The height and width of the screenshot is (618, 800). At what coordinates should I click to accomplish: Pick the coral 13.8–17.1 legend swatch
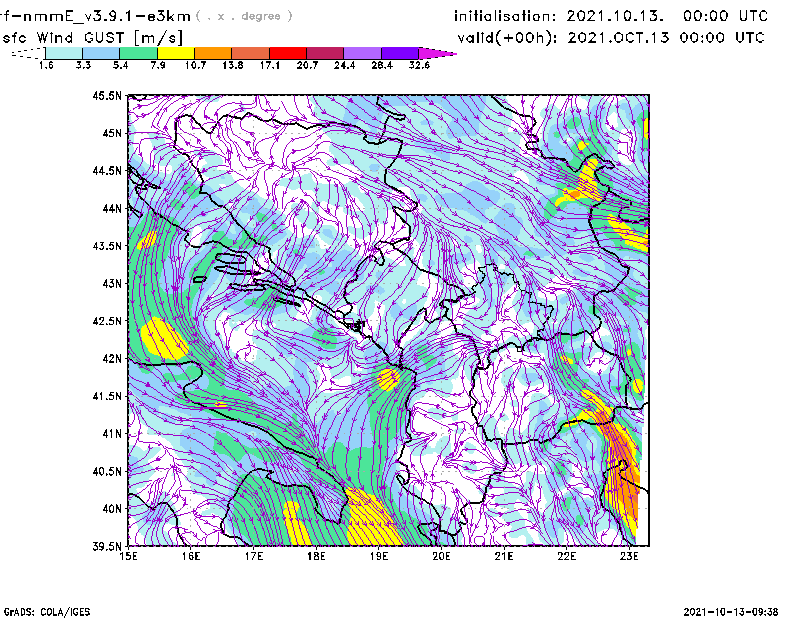251,53
